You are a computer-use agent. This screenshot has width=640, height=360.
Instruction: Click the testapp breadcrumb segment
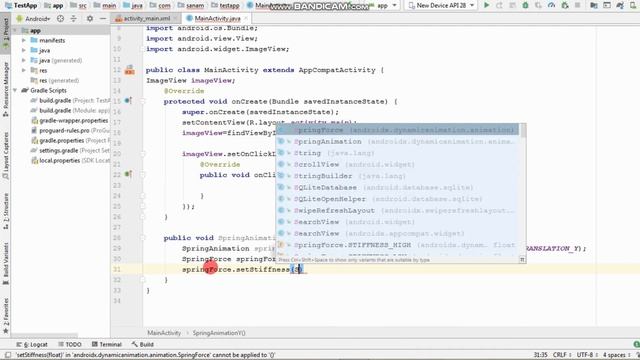[225, 6]
